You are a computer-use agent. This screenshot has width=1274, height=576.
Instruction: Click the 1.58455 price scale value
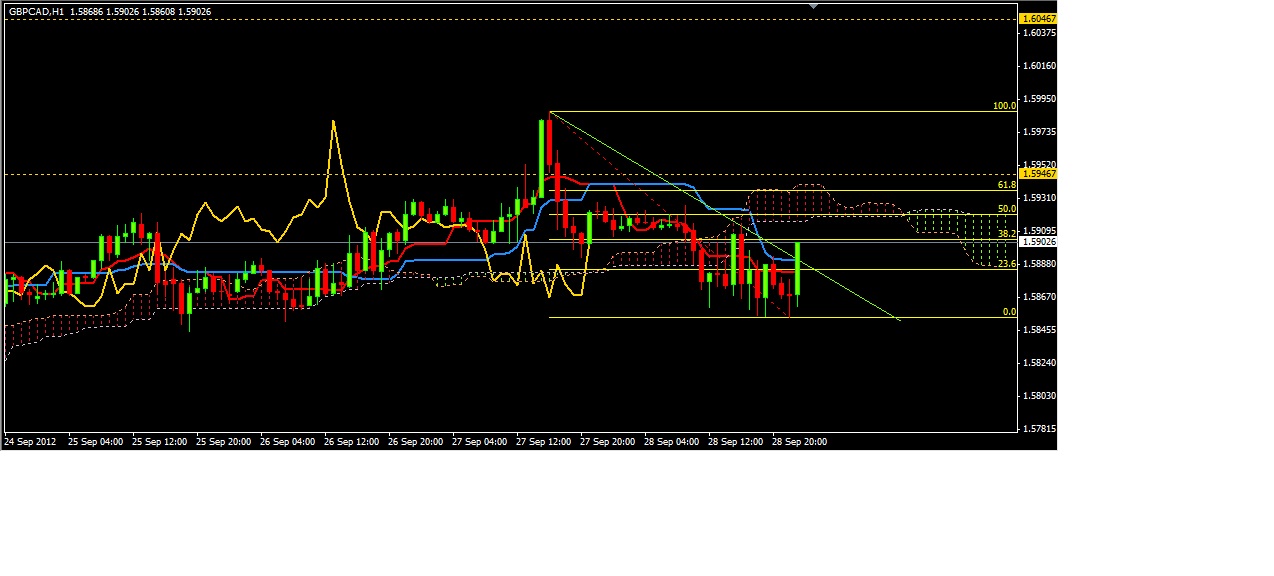click(x=1041, y=330)
